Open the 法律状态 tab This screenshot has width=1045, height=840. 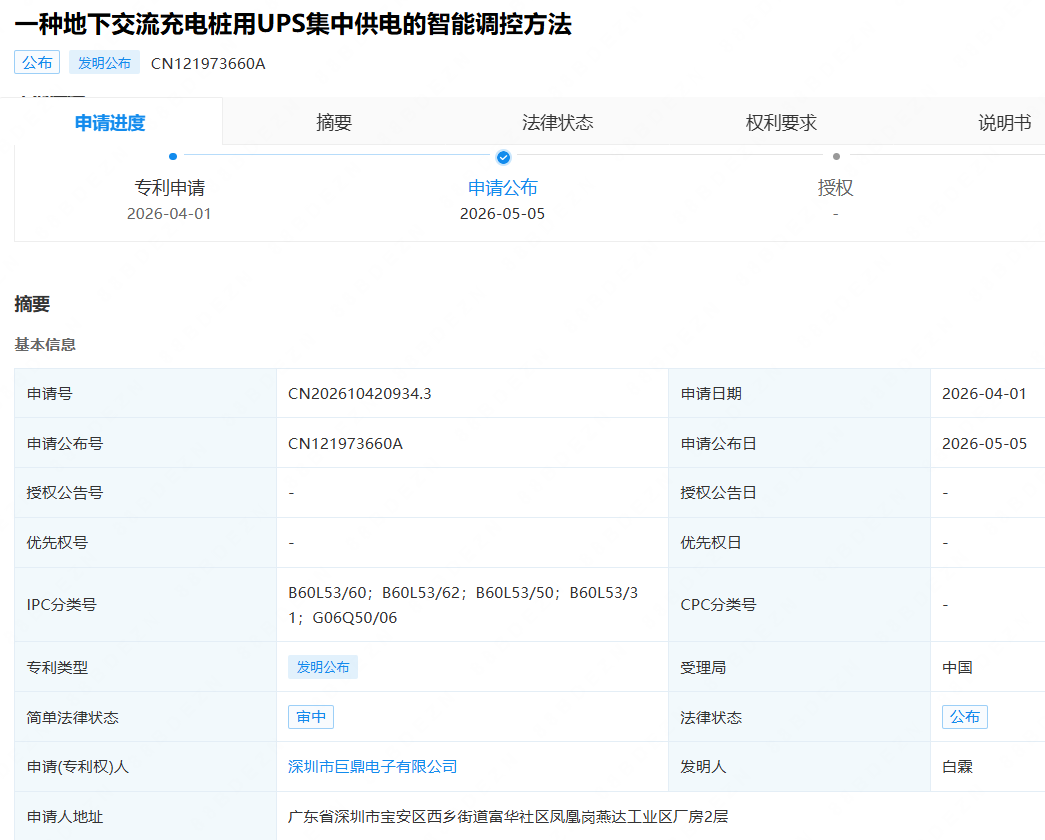coord(557,123)
